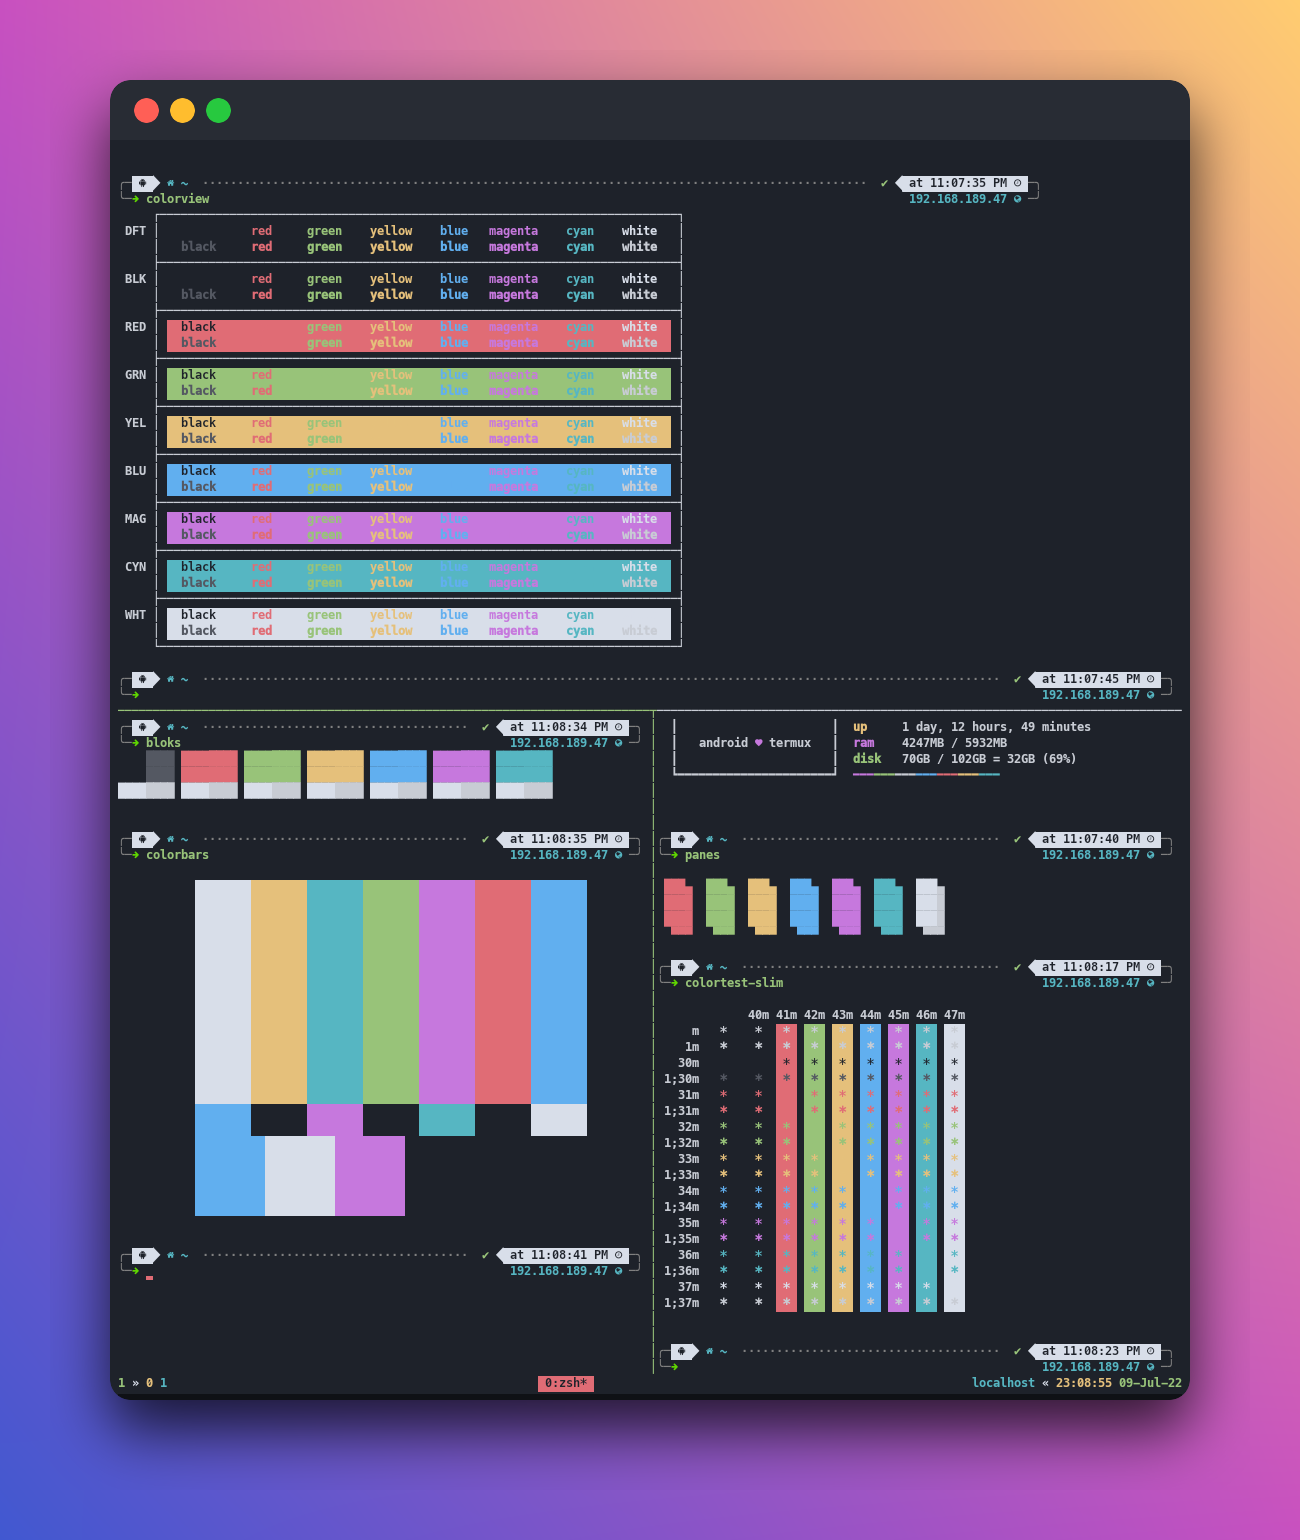Click the uptime value 1 day, 12 hours, 49 minutes
The width and height of the screenshot is (1300, 1540).
coord(996,727)
